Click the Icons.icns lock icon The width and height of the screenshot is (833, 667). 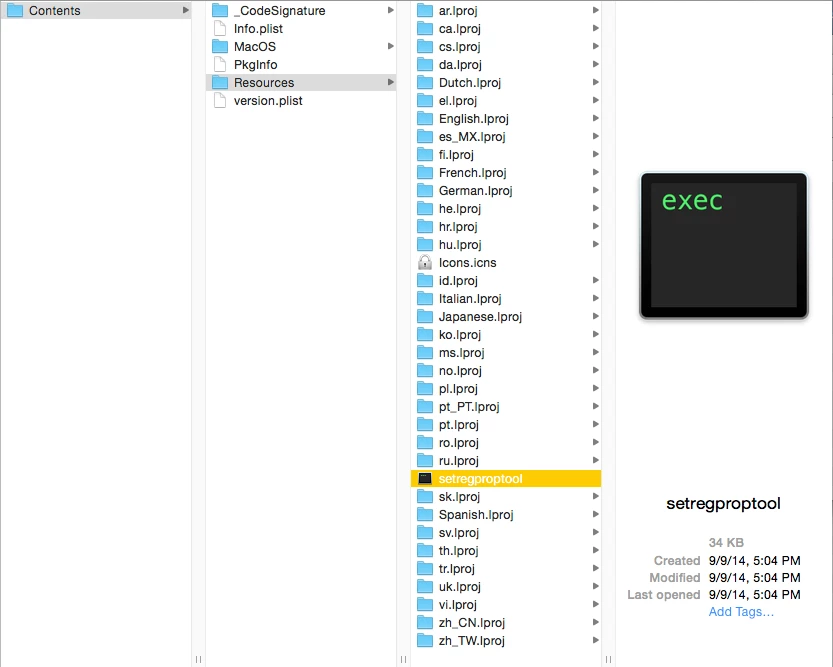pos(425,263)
